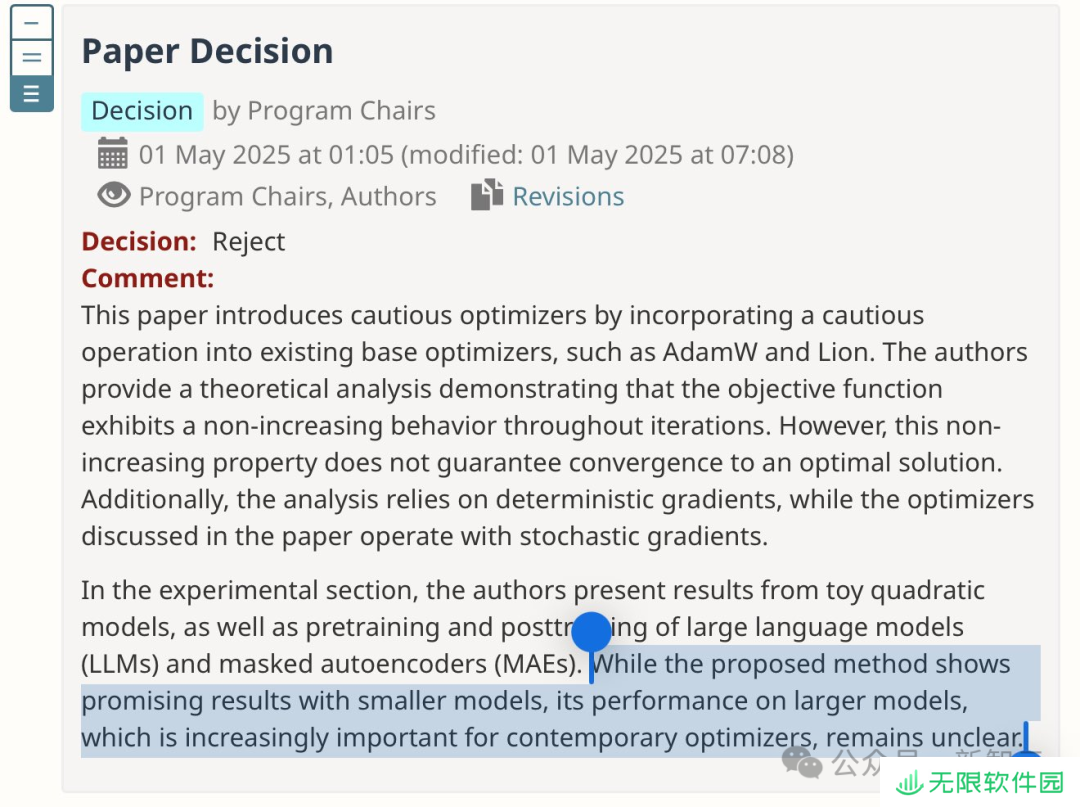Screen dimensions: 1080x807
Task: Click the green 无限软件园 logo icon
Action: click(909, 783)
